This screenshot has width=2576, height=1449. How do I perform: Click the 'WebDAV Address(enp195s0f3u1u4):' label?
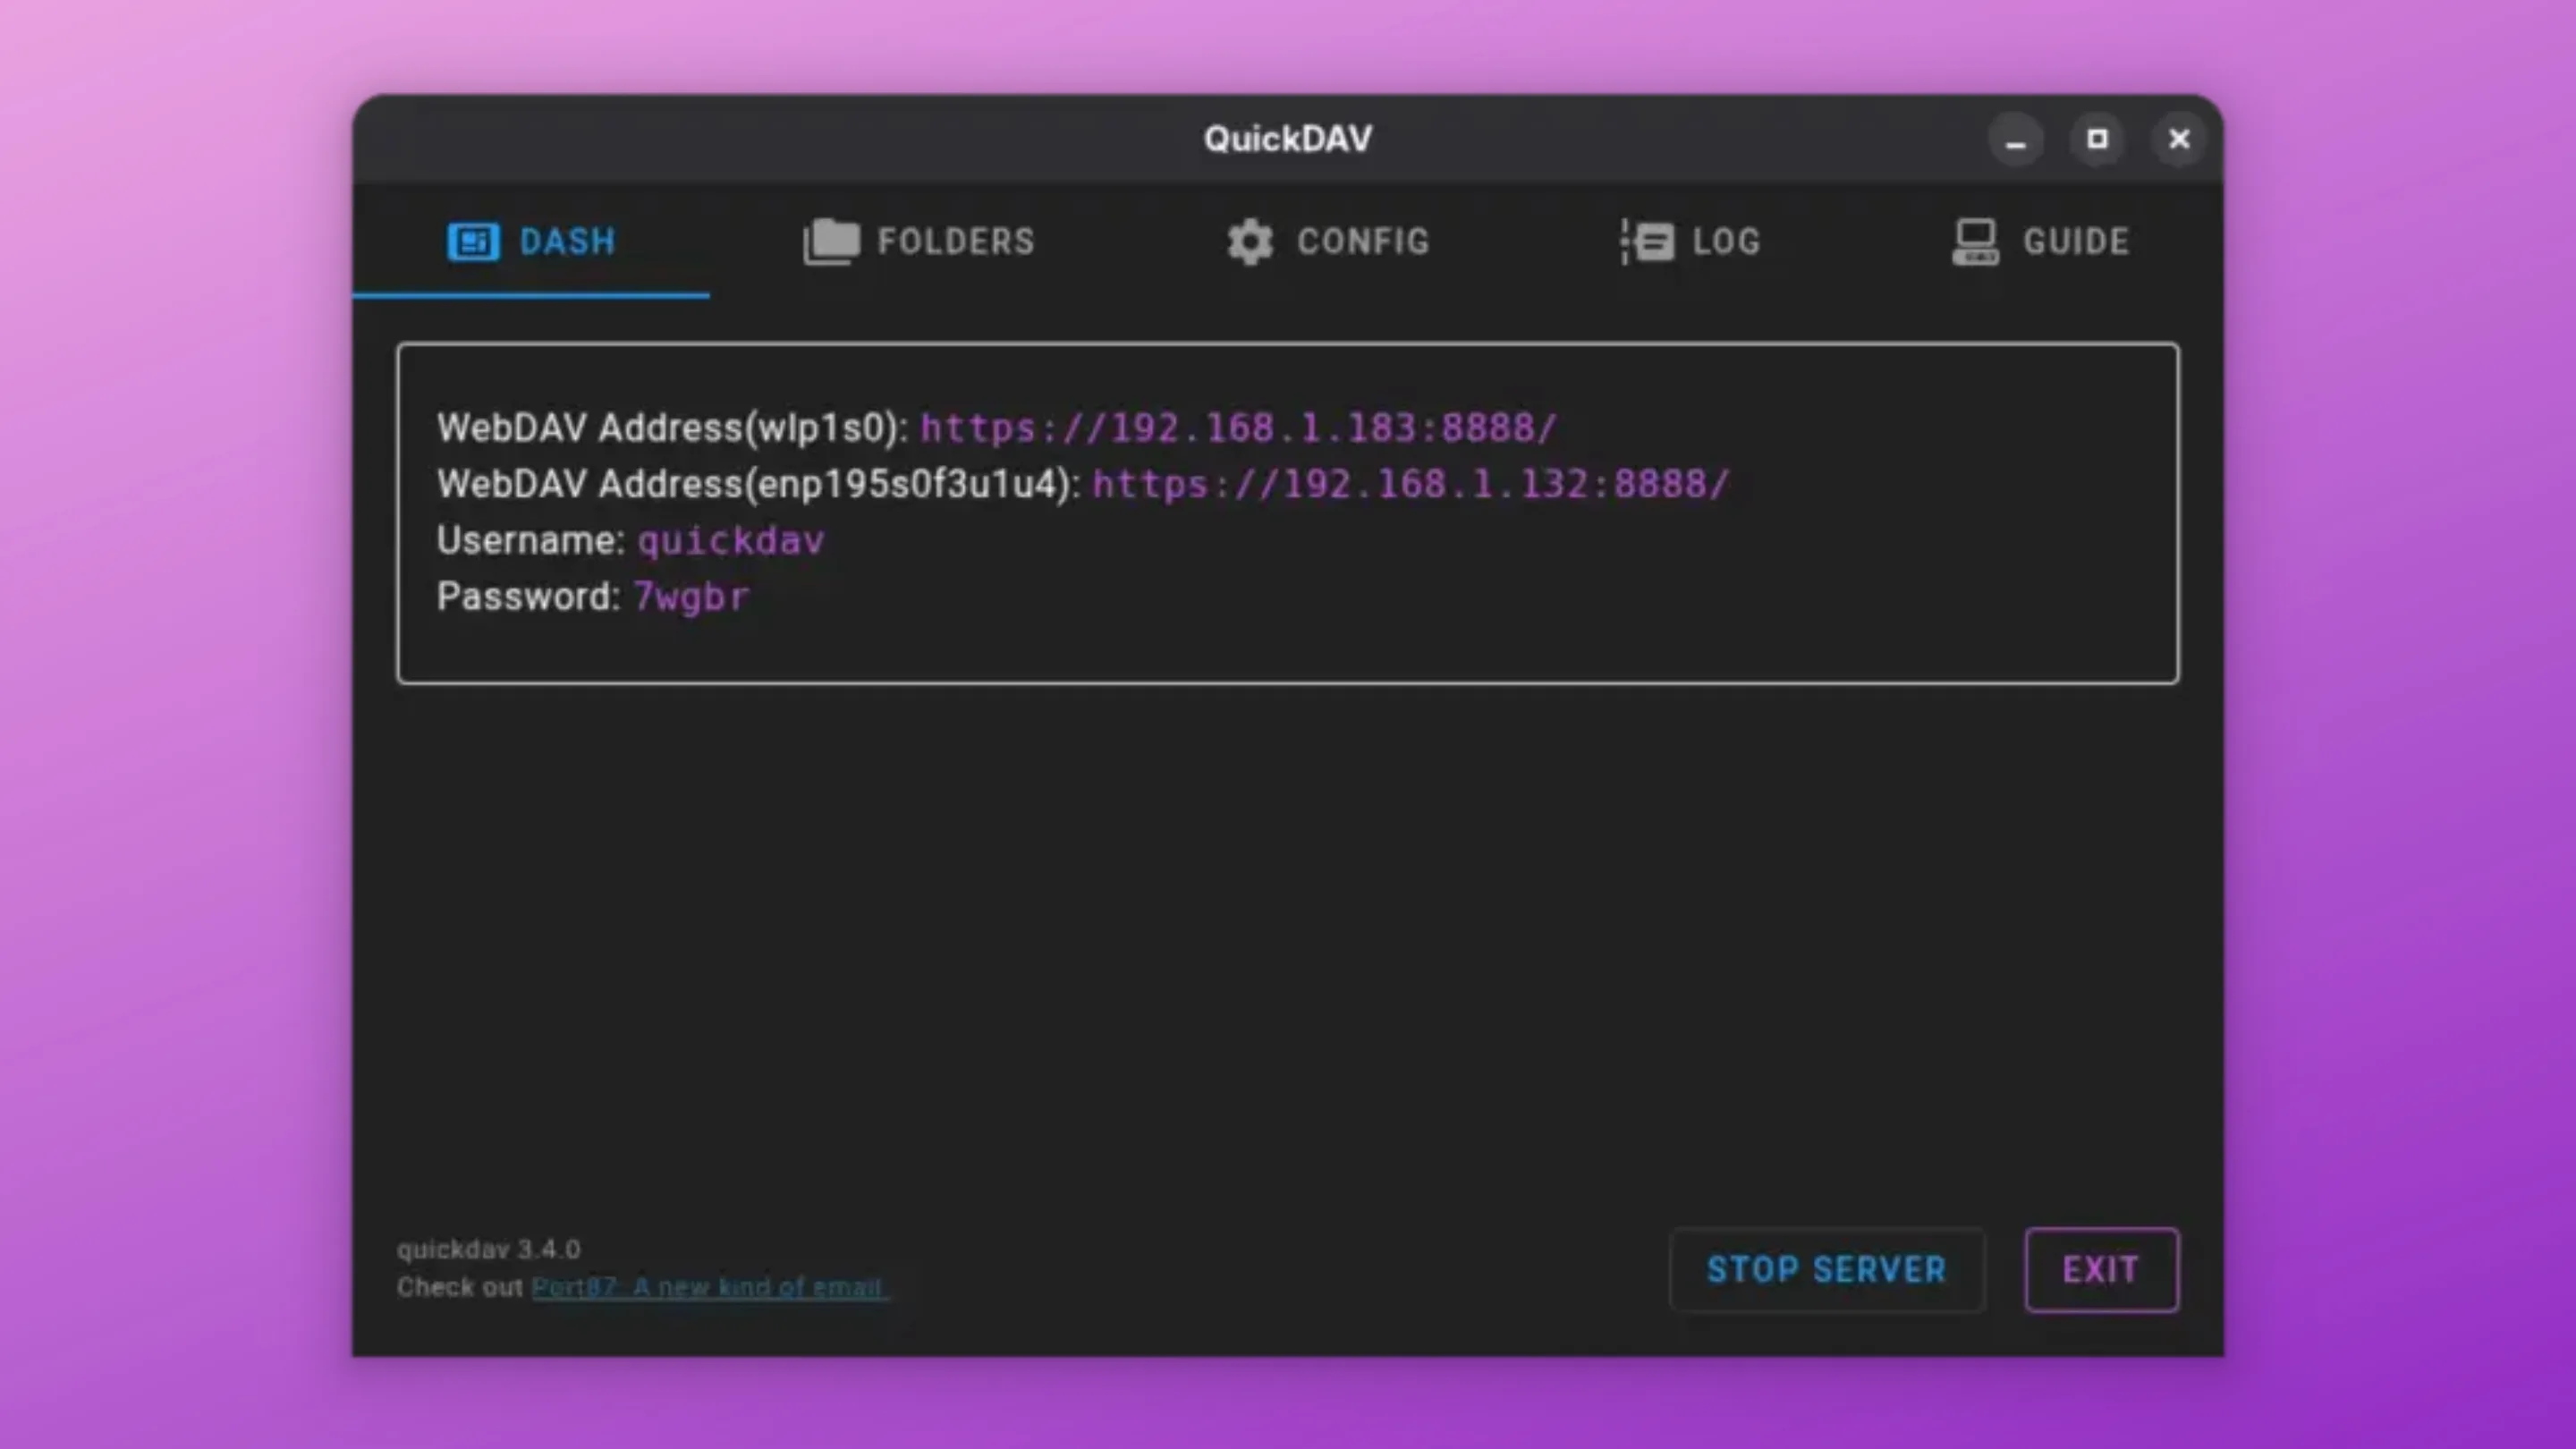pos(759,484)
